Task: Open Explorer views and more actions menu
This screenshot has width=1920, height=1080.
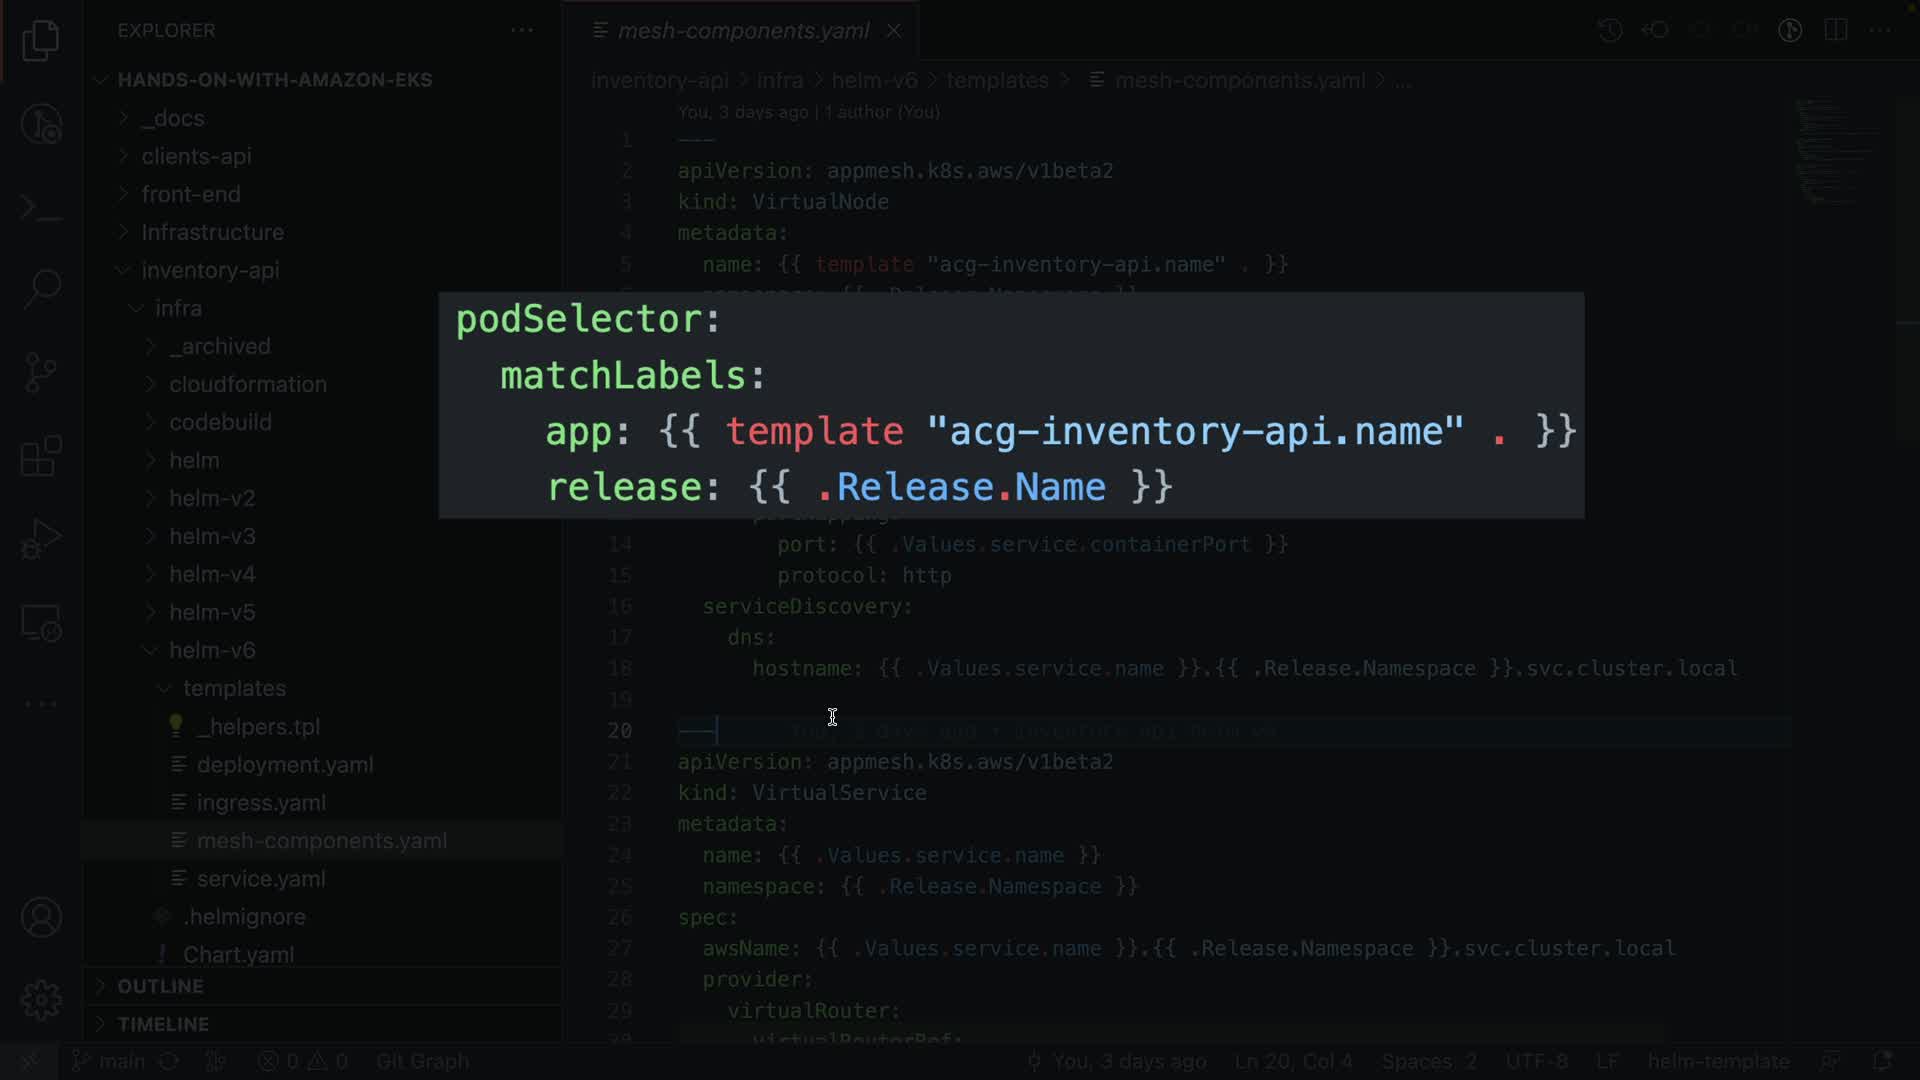Action: tap(522, 30)
